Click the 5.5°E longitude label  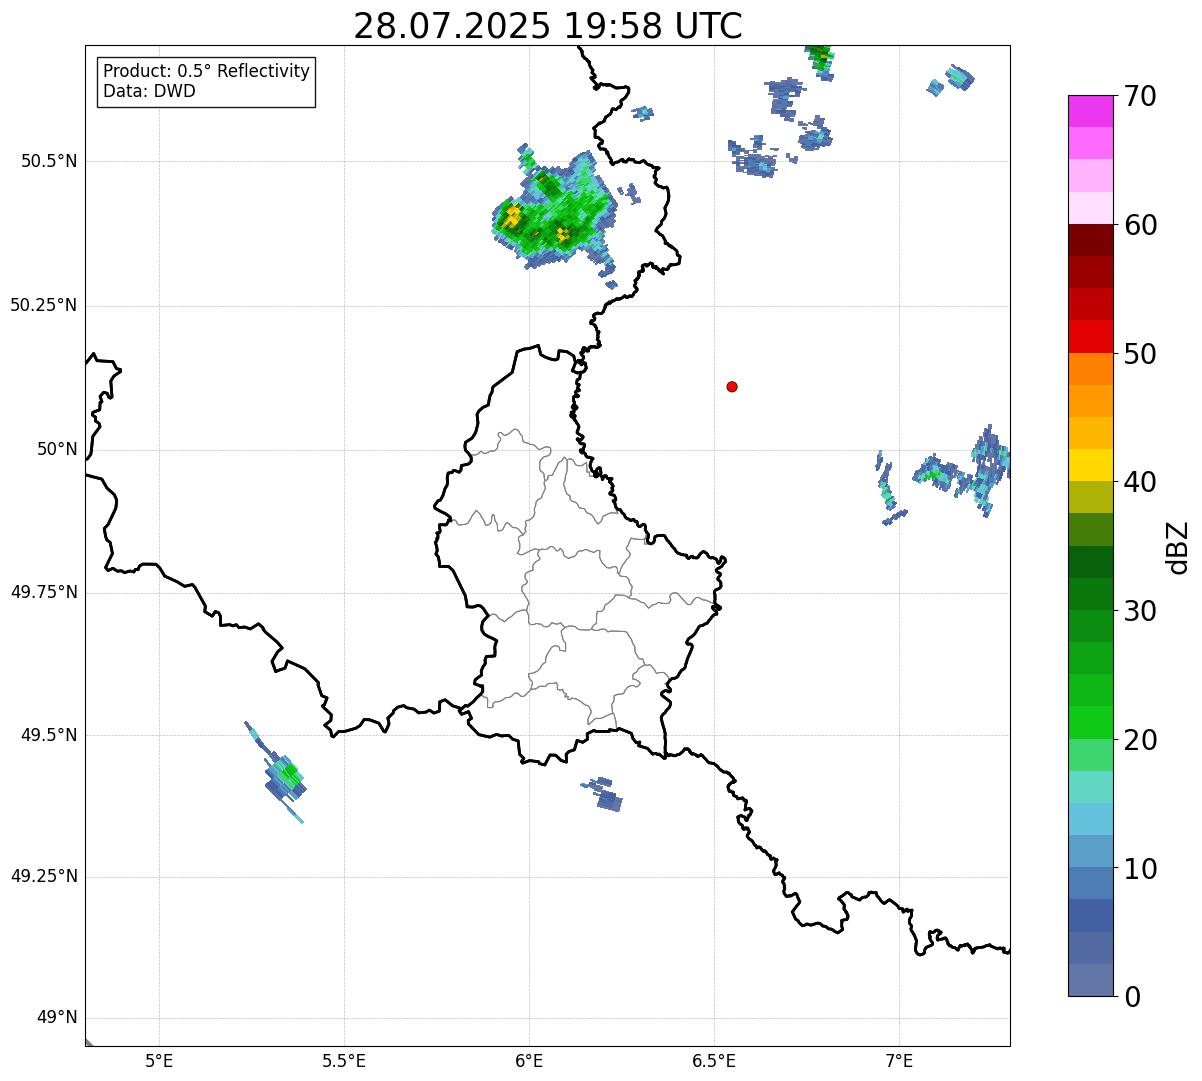click(344, 1061)
